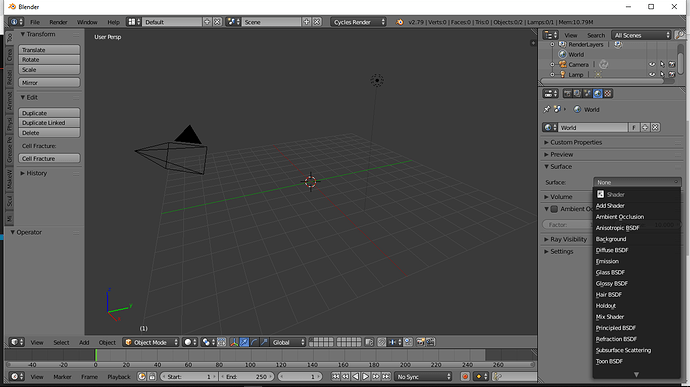Enable the Ambient Occlusion checkbox
The width and height of the screenshot is (690, 387).
[554, 209]
